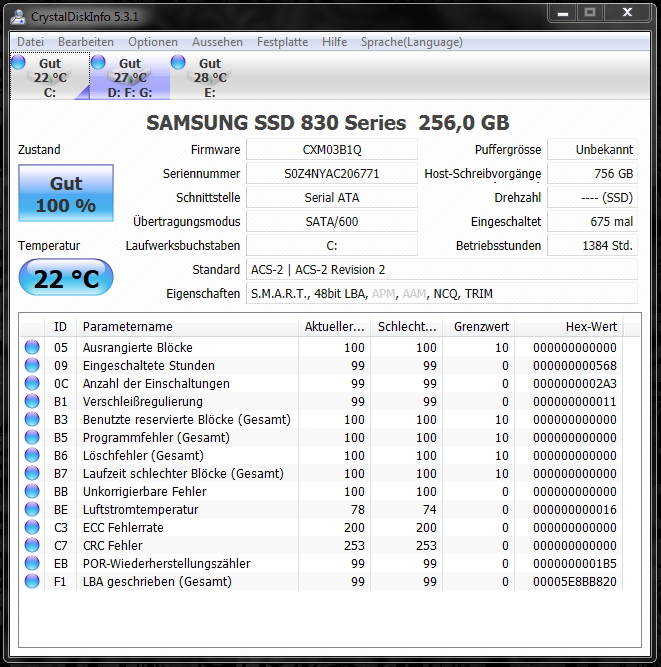This screenshot has height=667, width=661.
Task: Click the Gut 100 % health status button
Action: pyautogui.click(x=66, y=193)
